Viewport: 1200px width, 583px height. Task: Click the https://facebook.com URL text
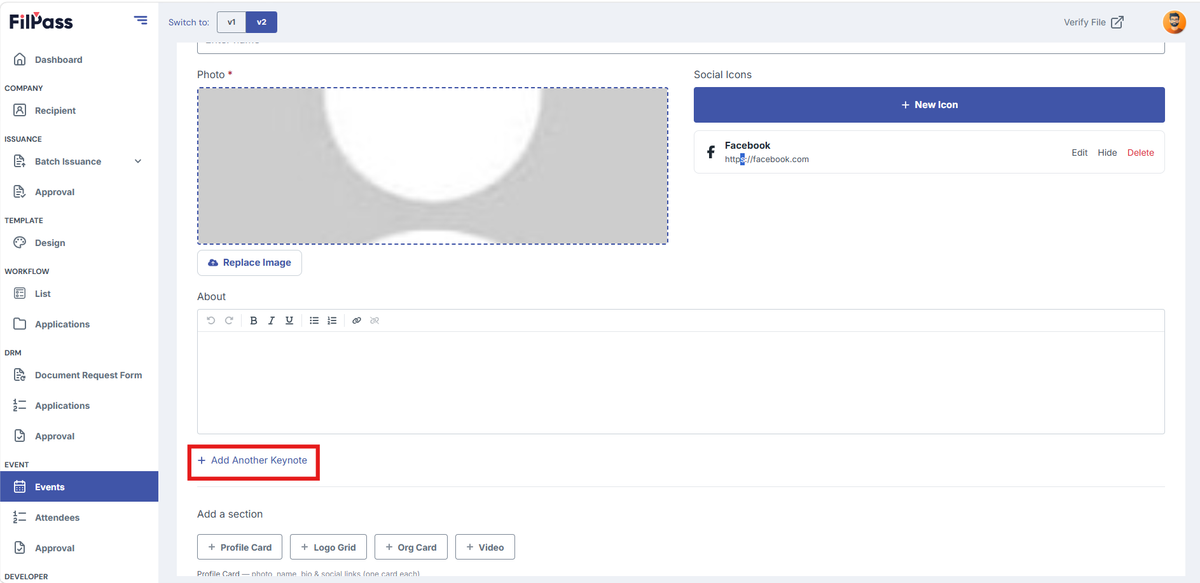(767, 159)
